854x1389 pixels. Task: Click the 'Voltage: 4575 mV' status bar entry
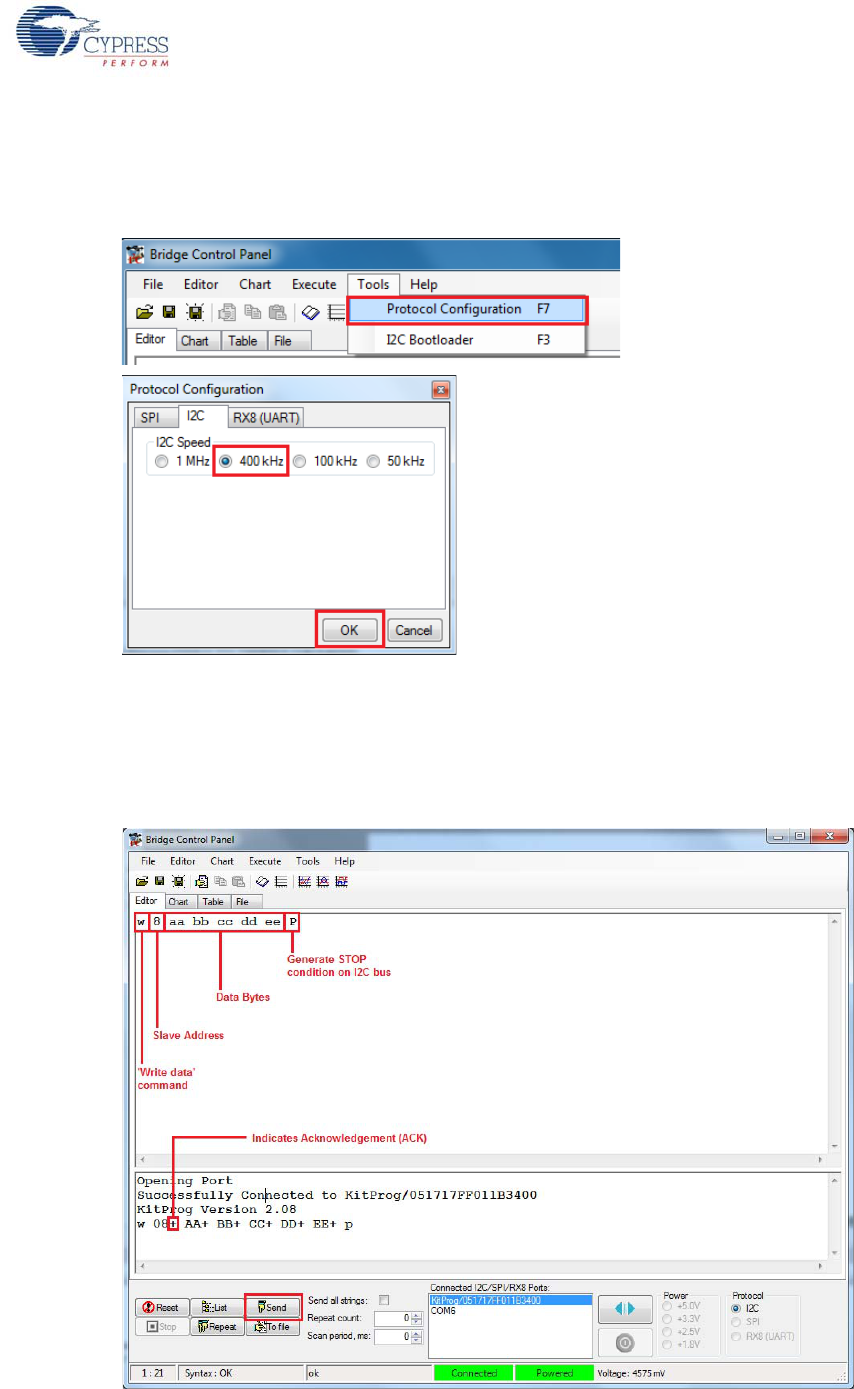click(630, 1373)
